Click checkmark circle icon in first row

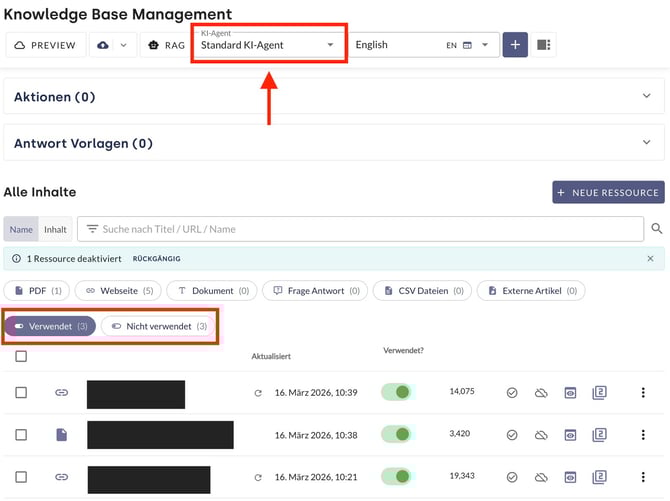point(512,394)
